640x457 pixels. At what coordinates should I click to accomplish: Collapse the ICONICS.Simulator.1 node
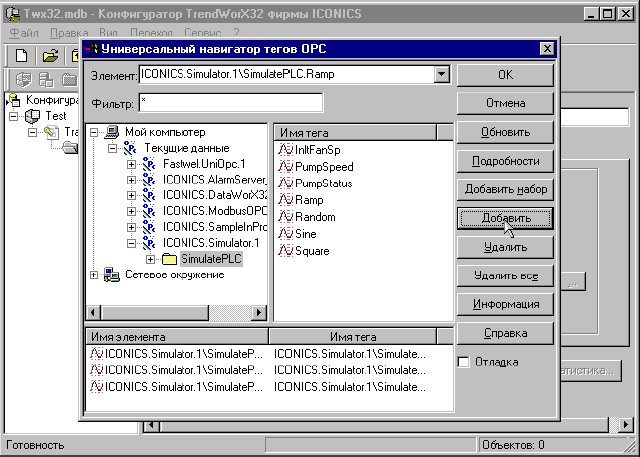click(x=131, y=244)
